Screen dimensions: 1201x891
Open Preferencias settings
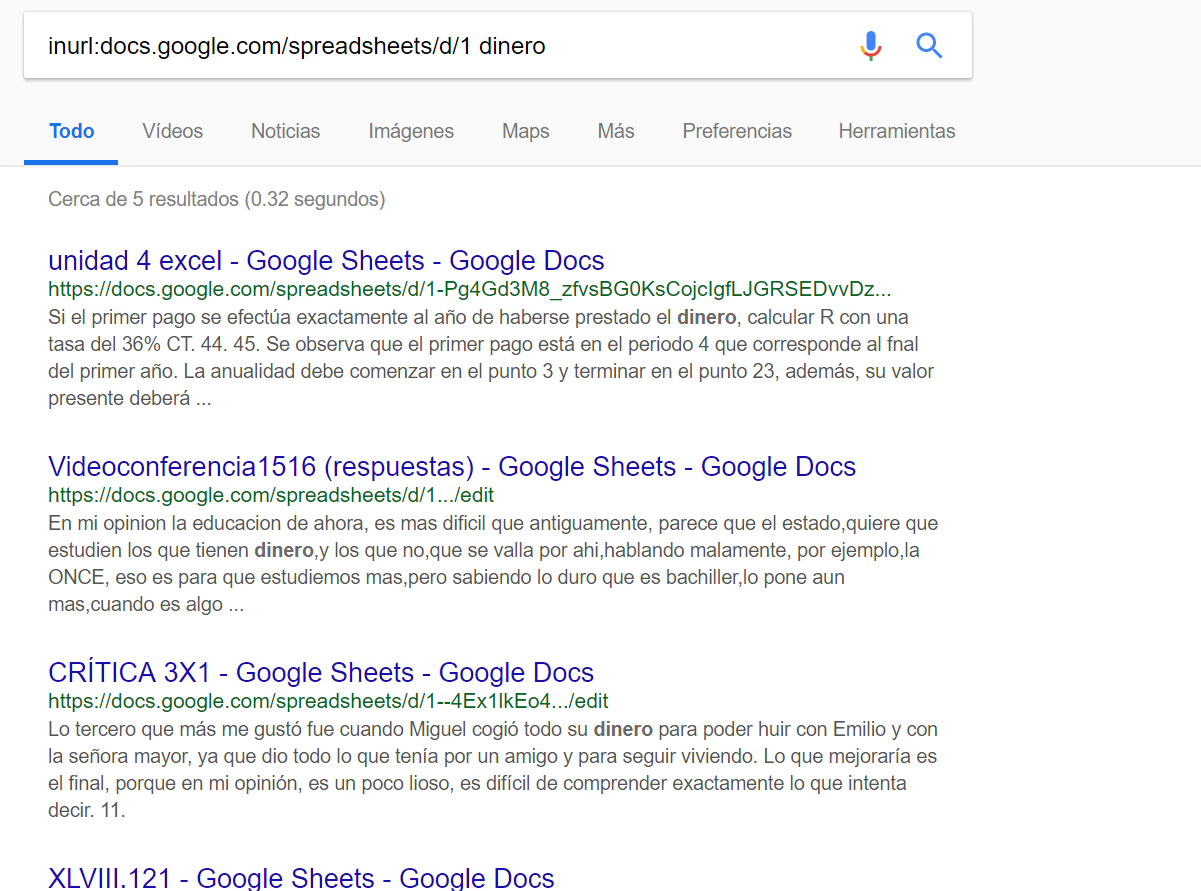point(737,131)
